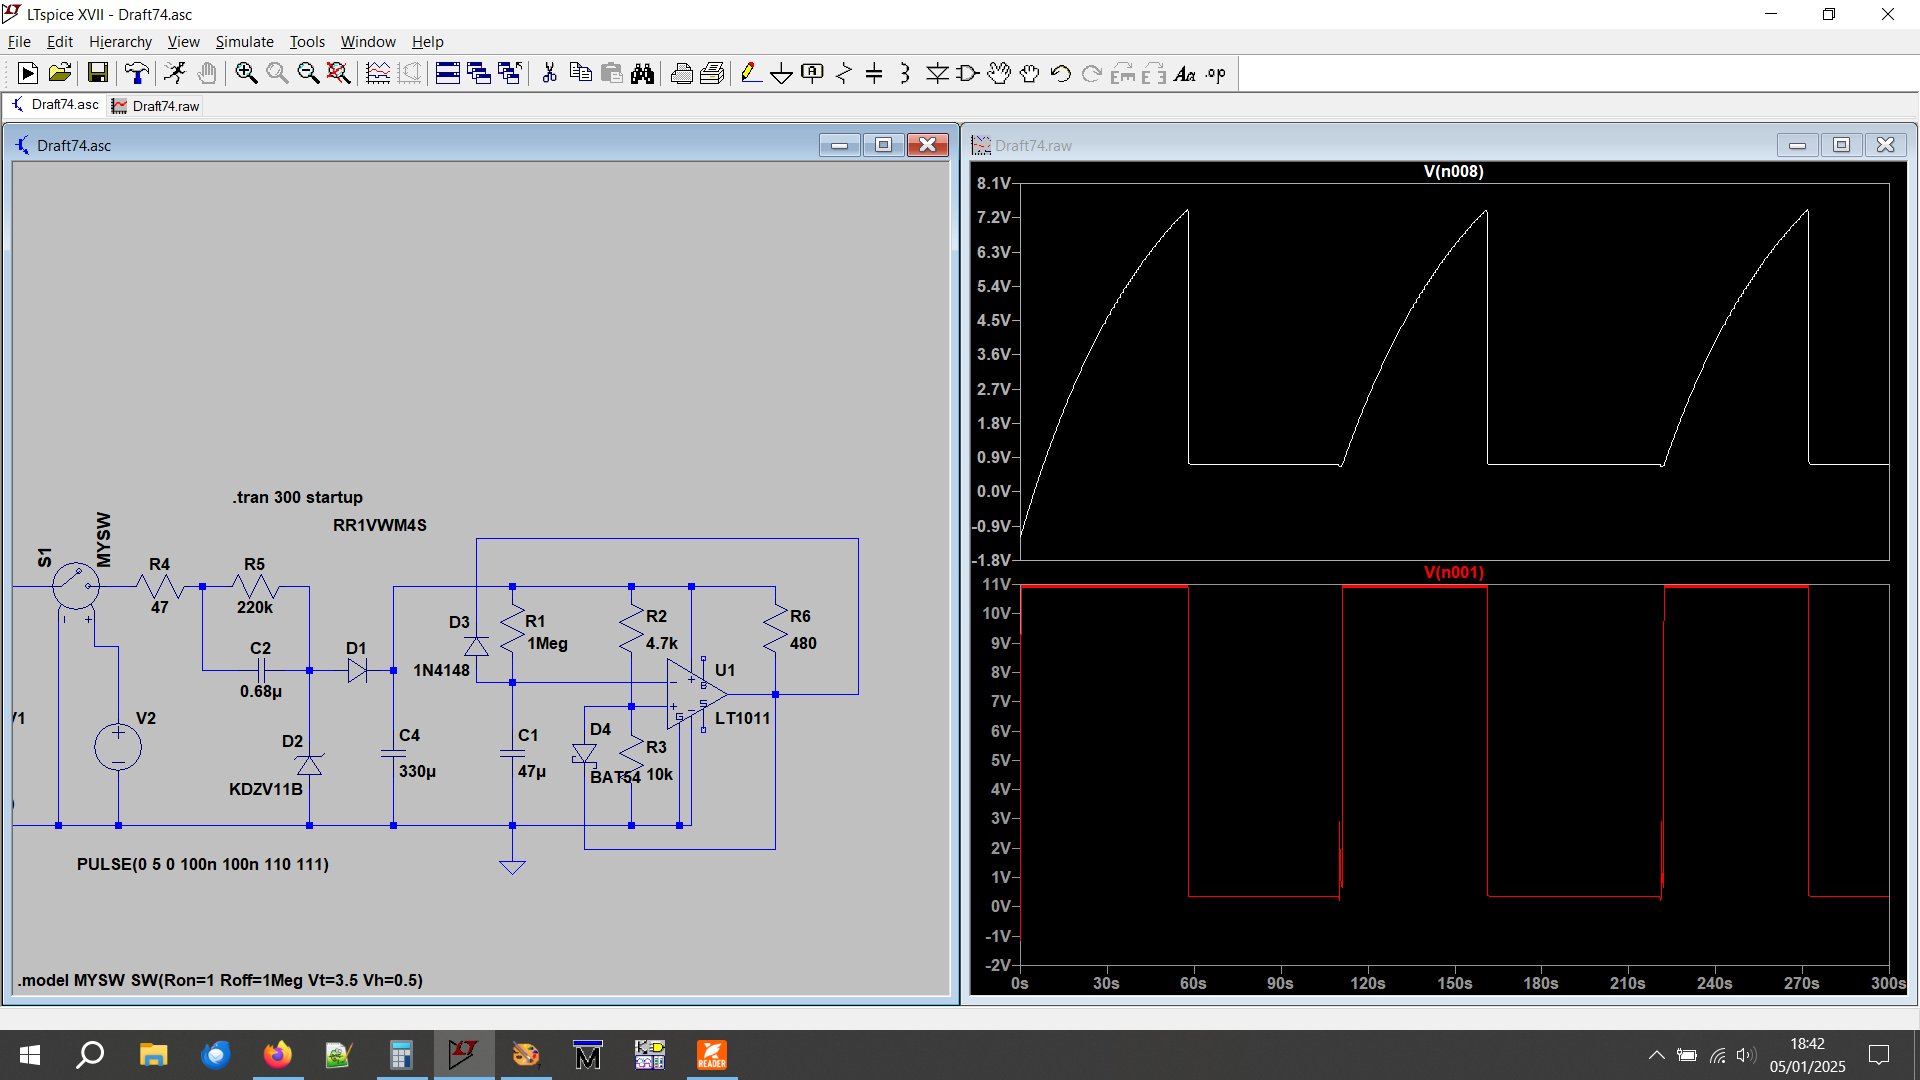The width and height of the screenshot is (1920, 1080).
Task: Open Firefox from the taskbar
Action: [x=277, y=1055]
